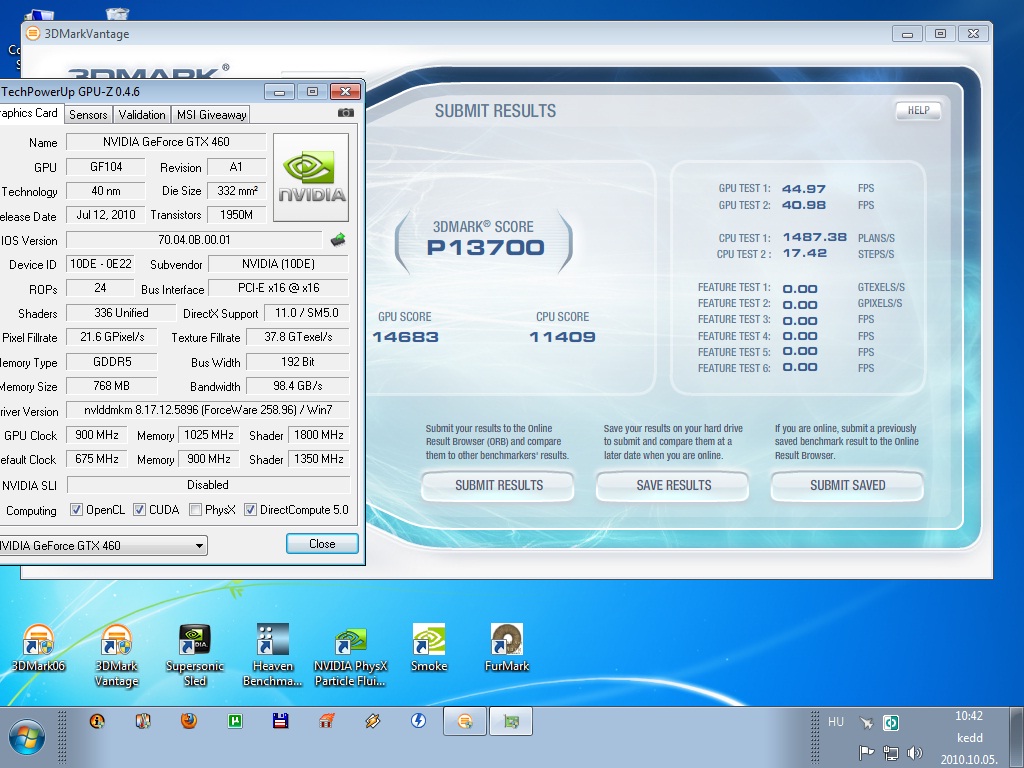
Task: Click the Driver Version field
Action: point(208,410)
